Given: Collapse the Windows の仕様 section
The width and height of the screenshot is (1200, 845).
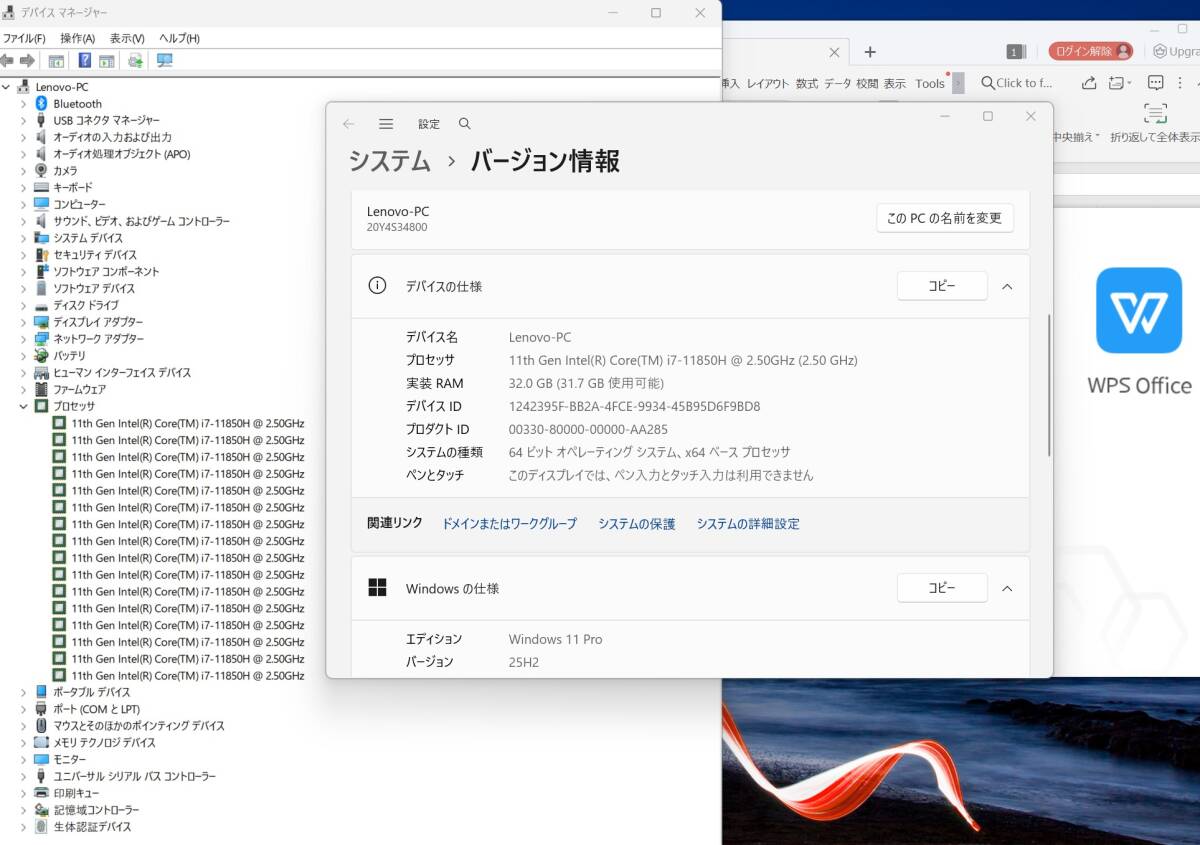Looking at the screenshot, I should point(1007,588).
